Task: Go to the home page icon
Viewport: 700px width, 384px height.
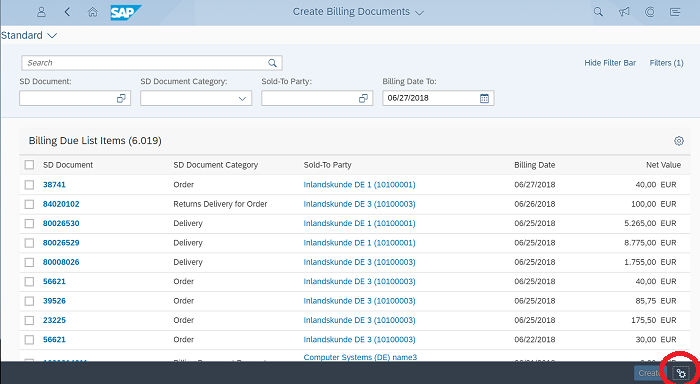Action: point(92,12)
